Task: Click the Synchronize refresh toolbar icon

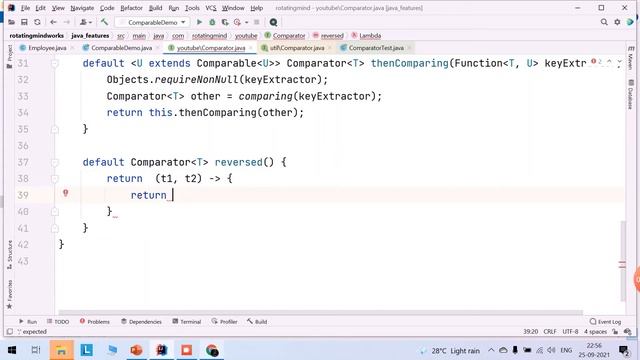Action: click(x=37, y=22)
